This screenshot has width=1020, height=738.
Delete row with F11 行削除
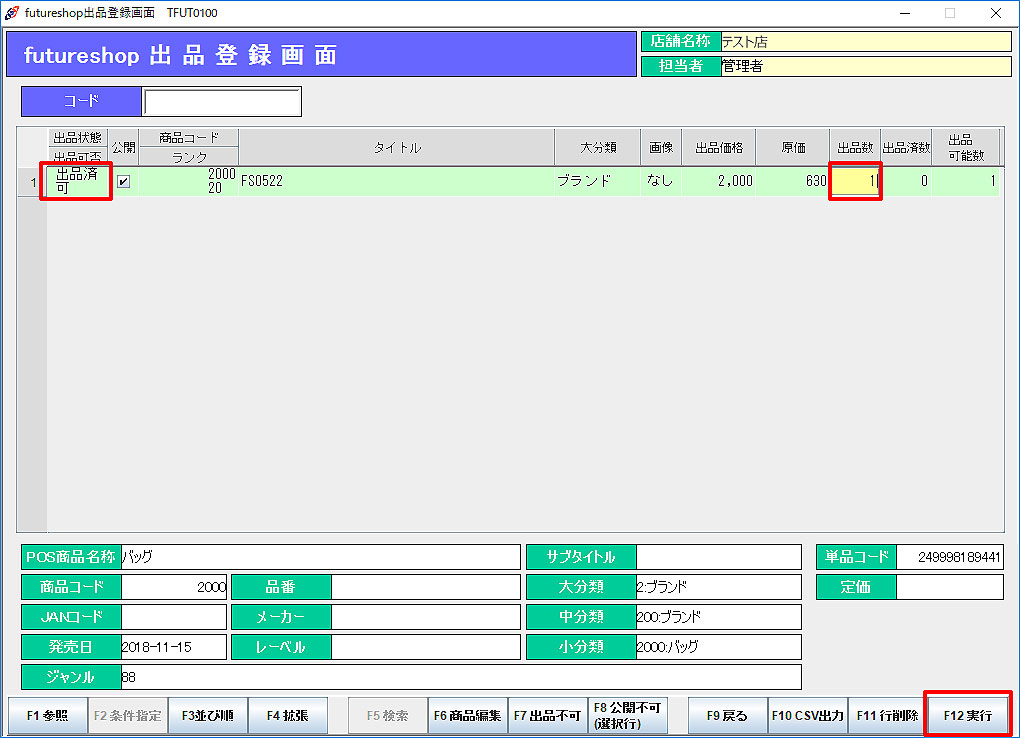tap(887, 716)
